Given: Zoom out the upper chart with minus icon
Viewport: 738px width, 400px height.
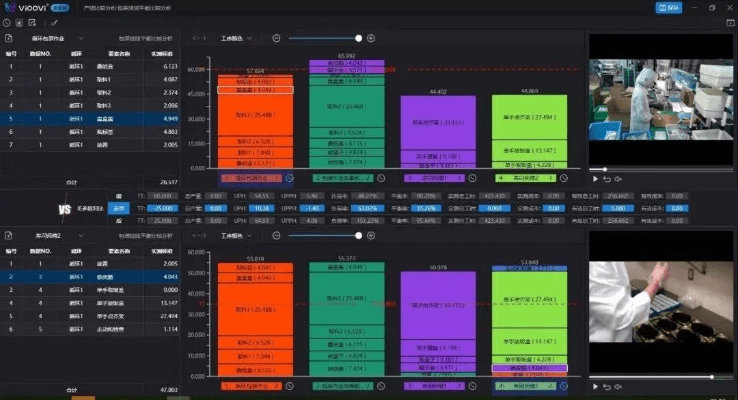Looking at the screenshot, I should click(x=276, y=38).
